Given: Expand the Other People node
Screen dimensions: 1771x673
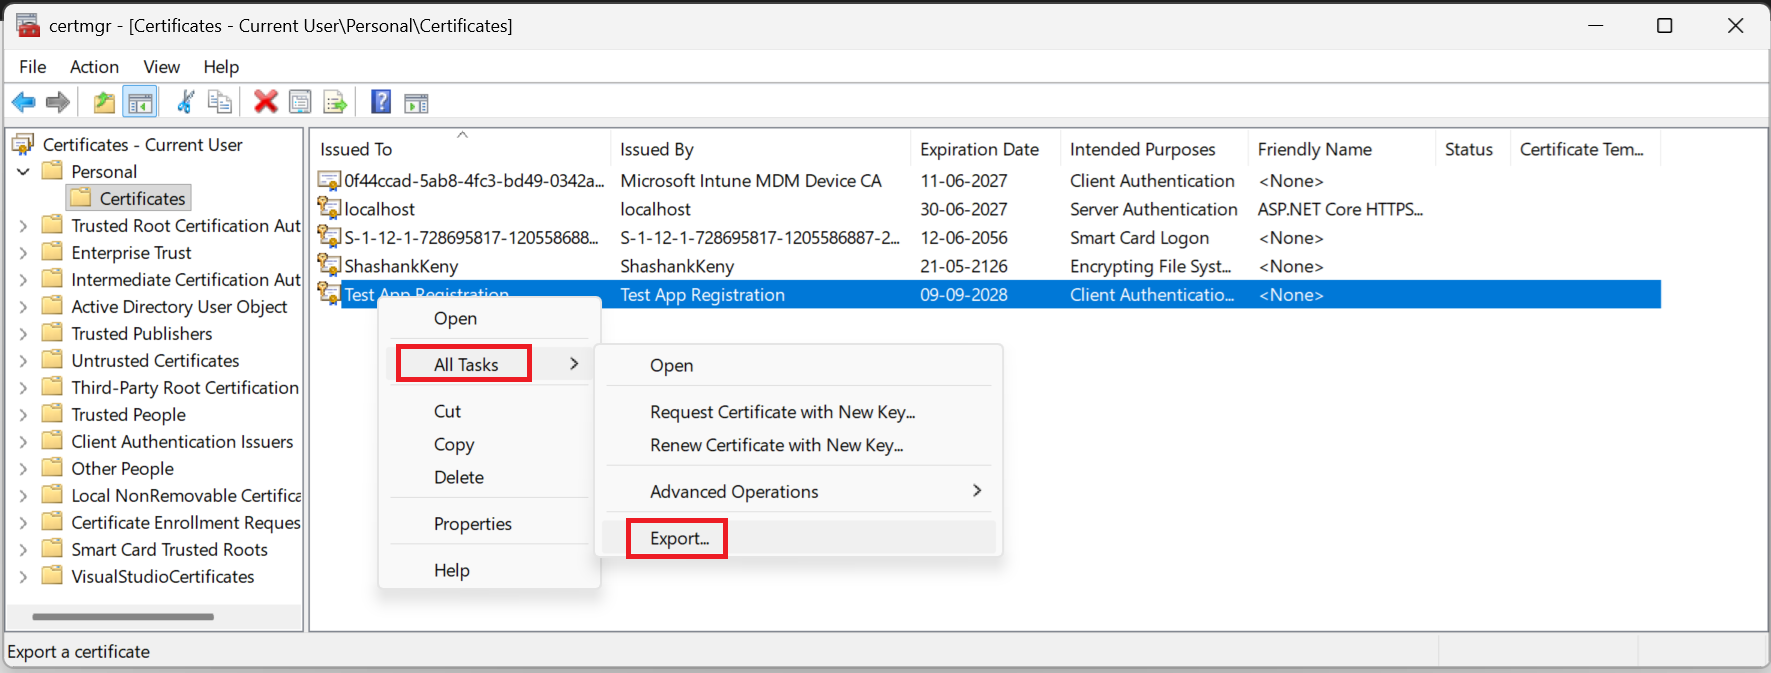Looking at the screenshot, I should point(23,469).
